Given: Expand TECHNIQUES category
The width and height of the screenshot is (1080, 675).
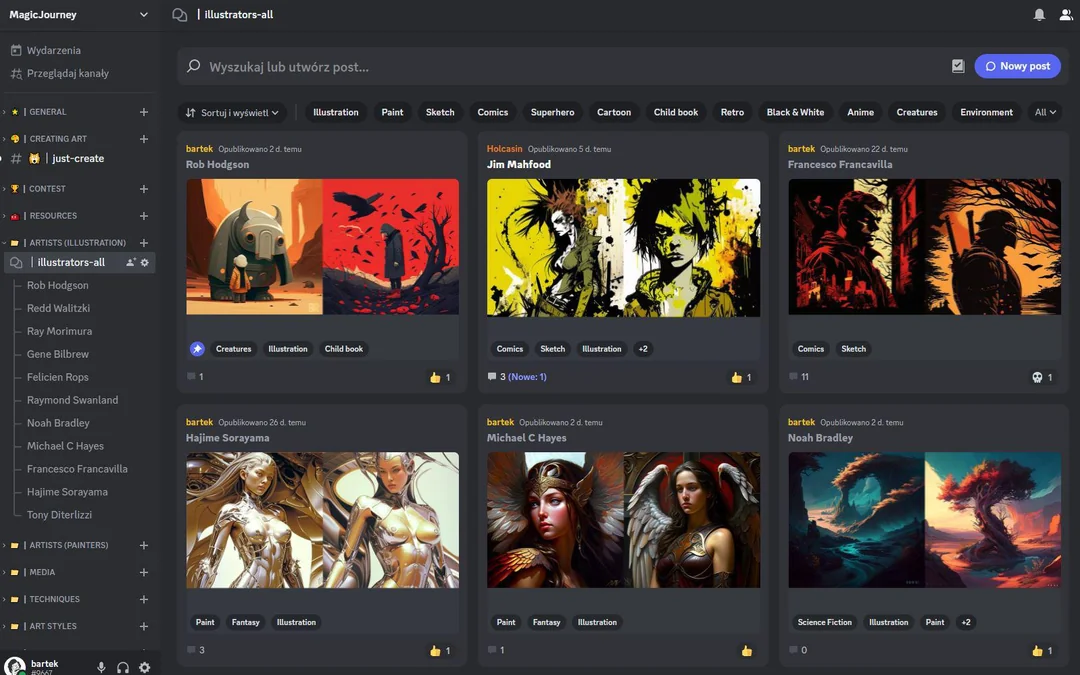Looking at the screenshot, I should tap(54, 599).
